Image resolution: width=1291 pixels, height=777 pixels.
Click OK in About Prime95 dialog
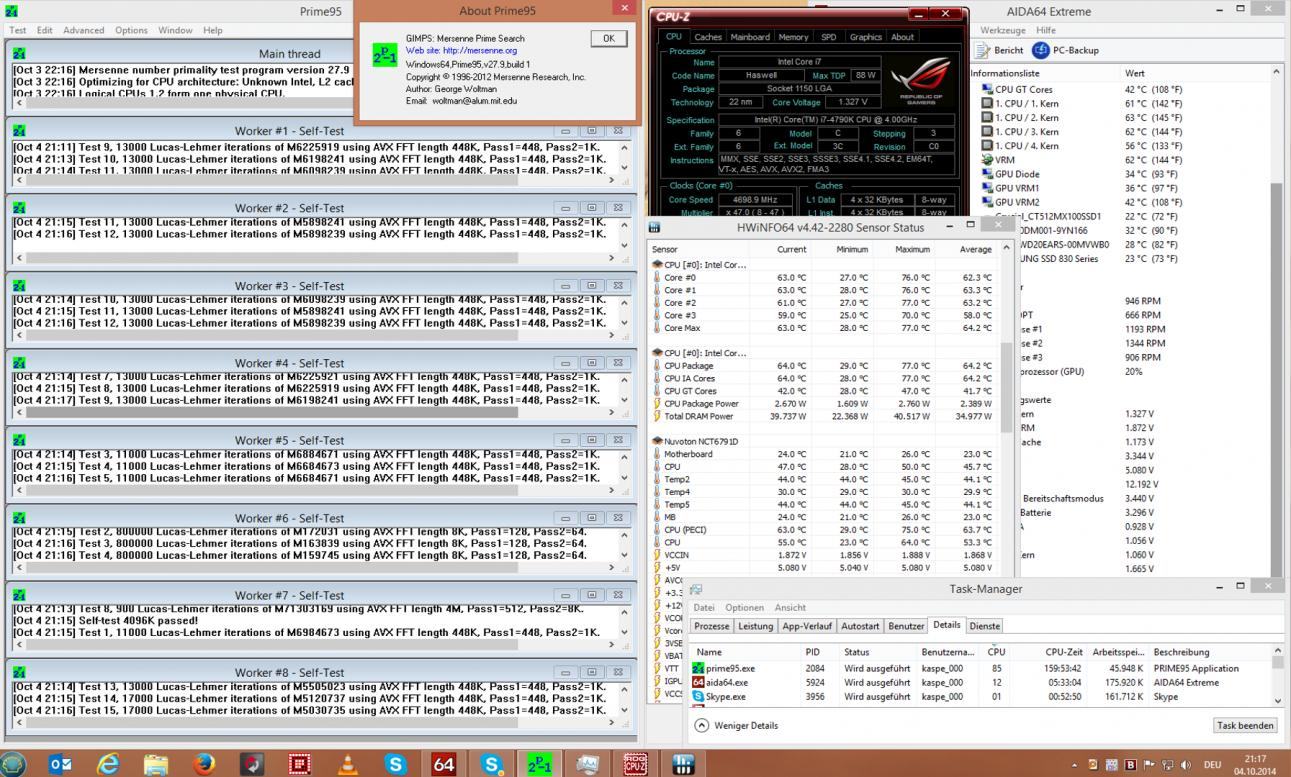(x=609, y=38)
